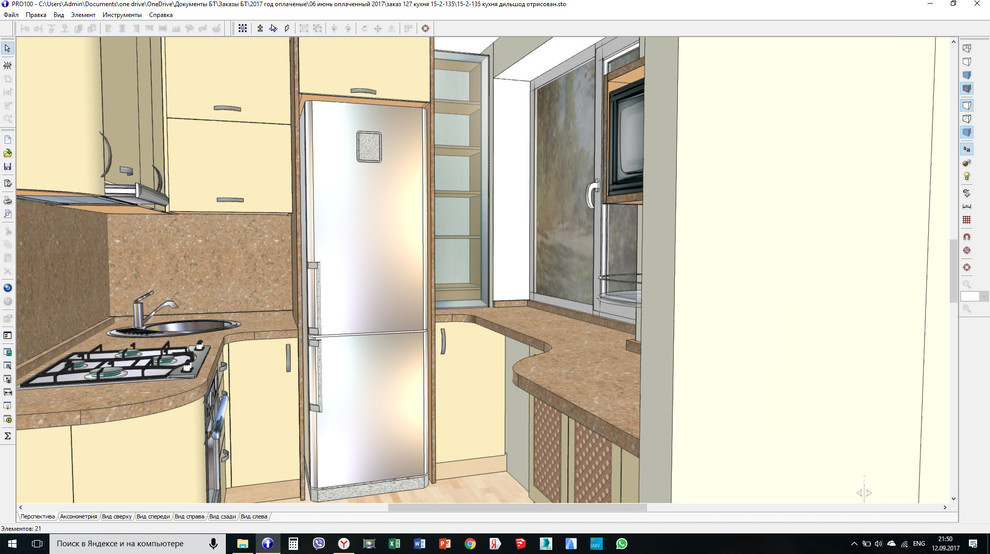This screenshot has width=990, height=554.
Task: Switch to the Вид сверху tab
Action: tap(117, 517)
